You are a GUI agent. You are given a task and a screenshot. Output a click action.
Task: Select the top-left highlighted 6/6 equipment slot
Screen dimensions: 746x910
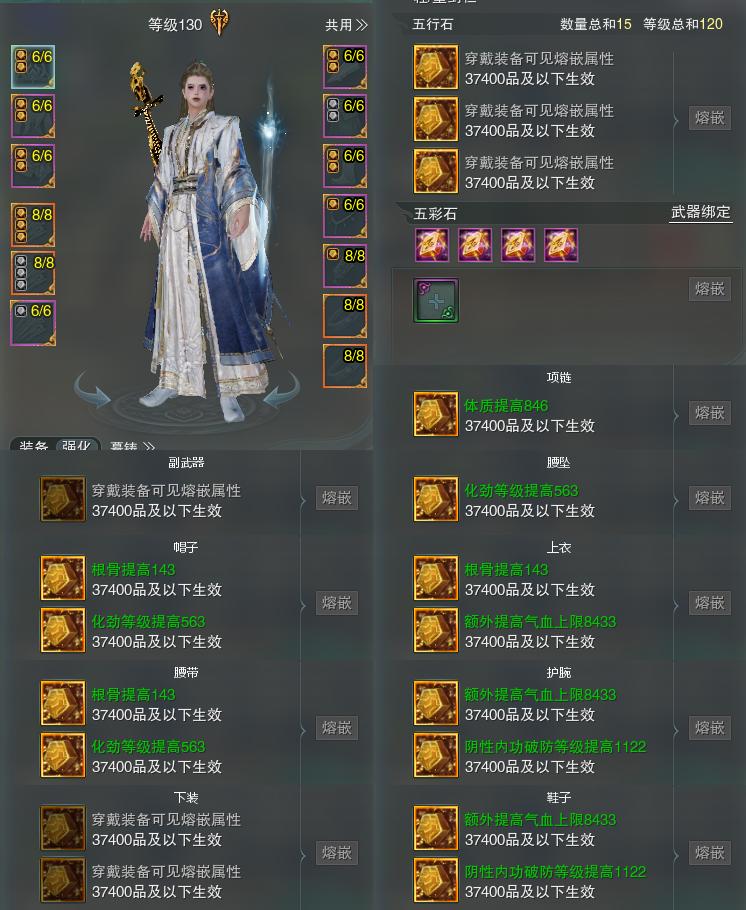[x=33, y=67]
